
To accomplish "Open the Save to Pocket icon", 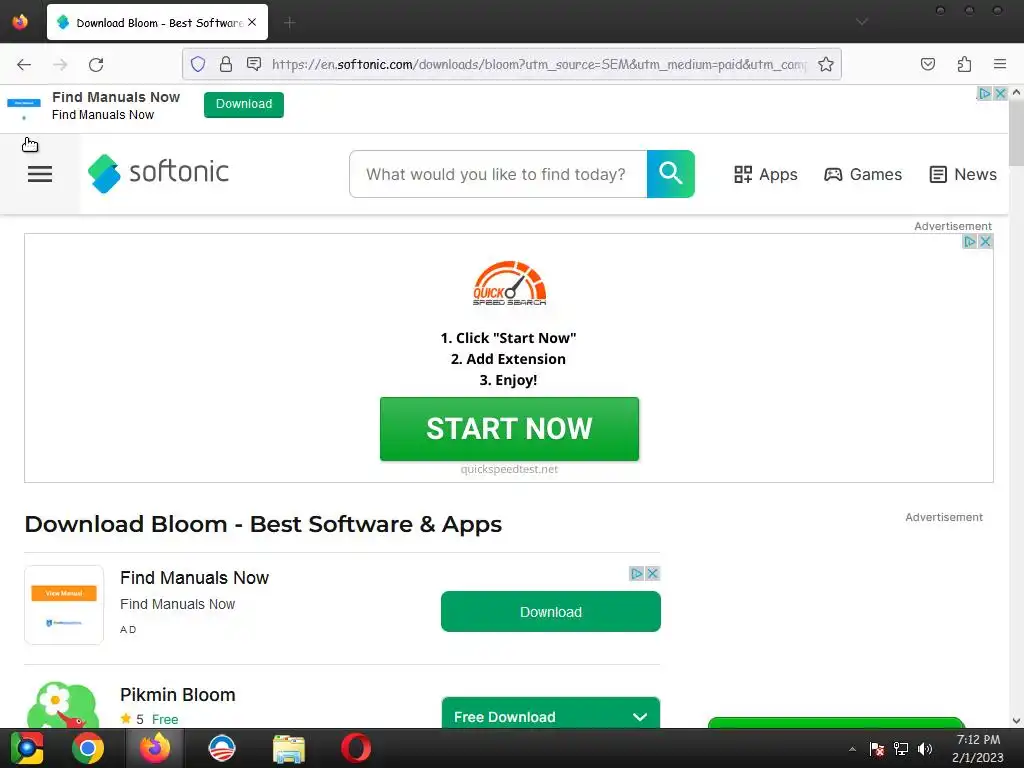I will (x=927, y=64).
